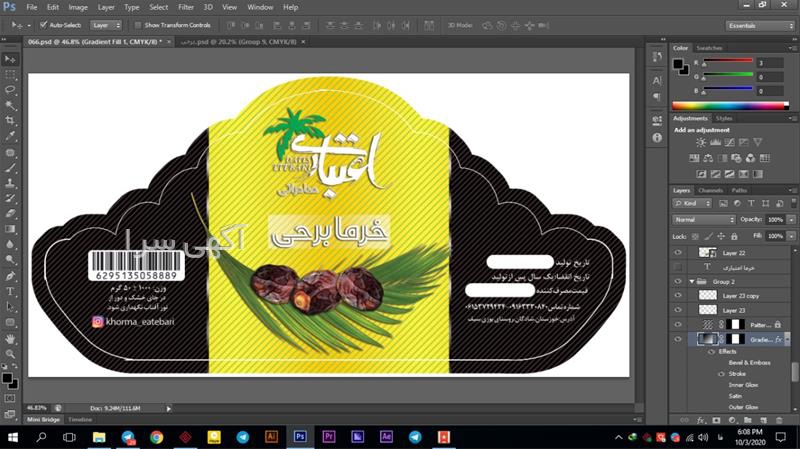Select the Lasso tool
This screenshot has width=800, height=449.
pos(10,89)
